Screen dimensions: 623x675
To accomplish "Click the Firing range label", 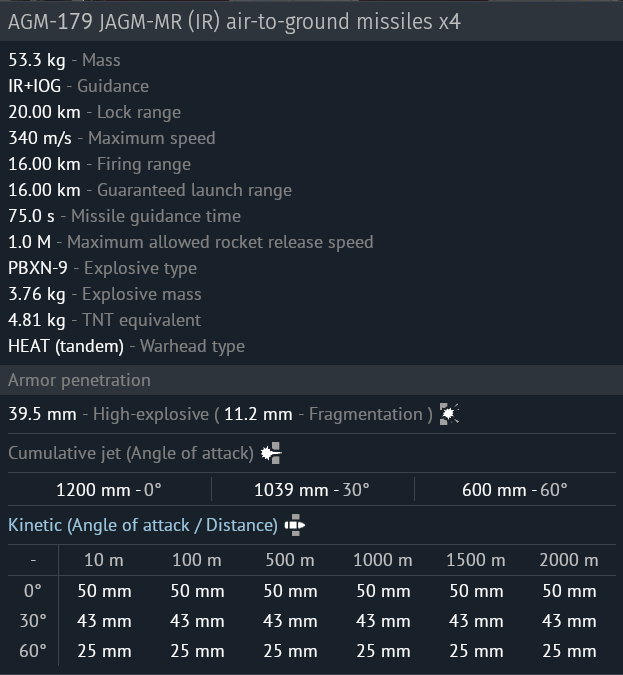I will (144, 164).
